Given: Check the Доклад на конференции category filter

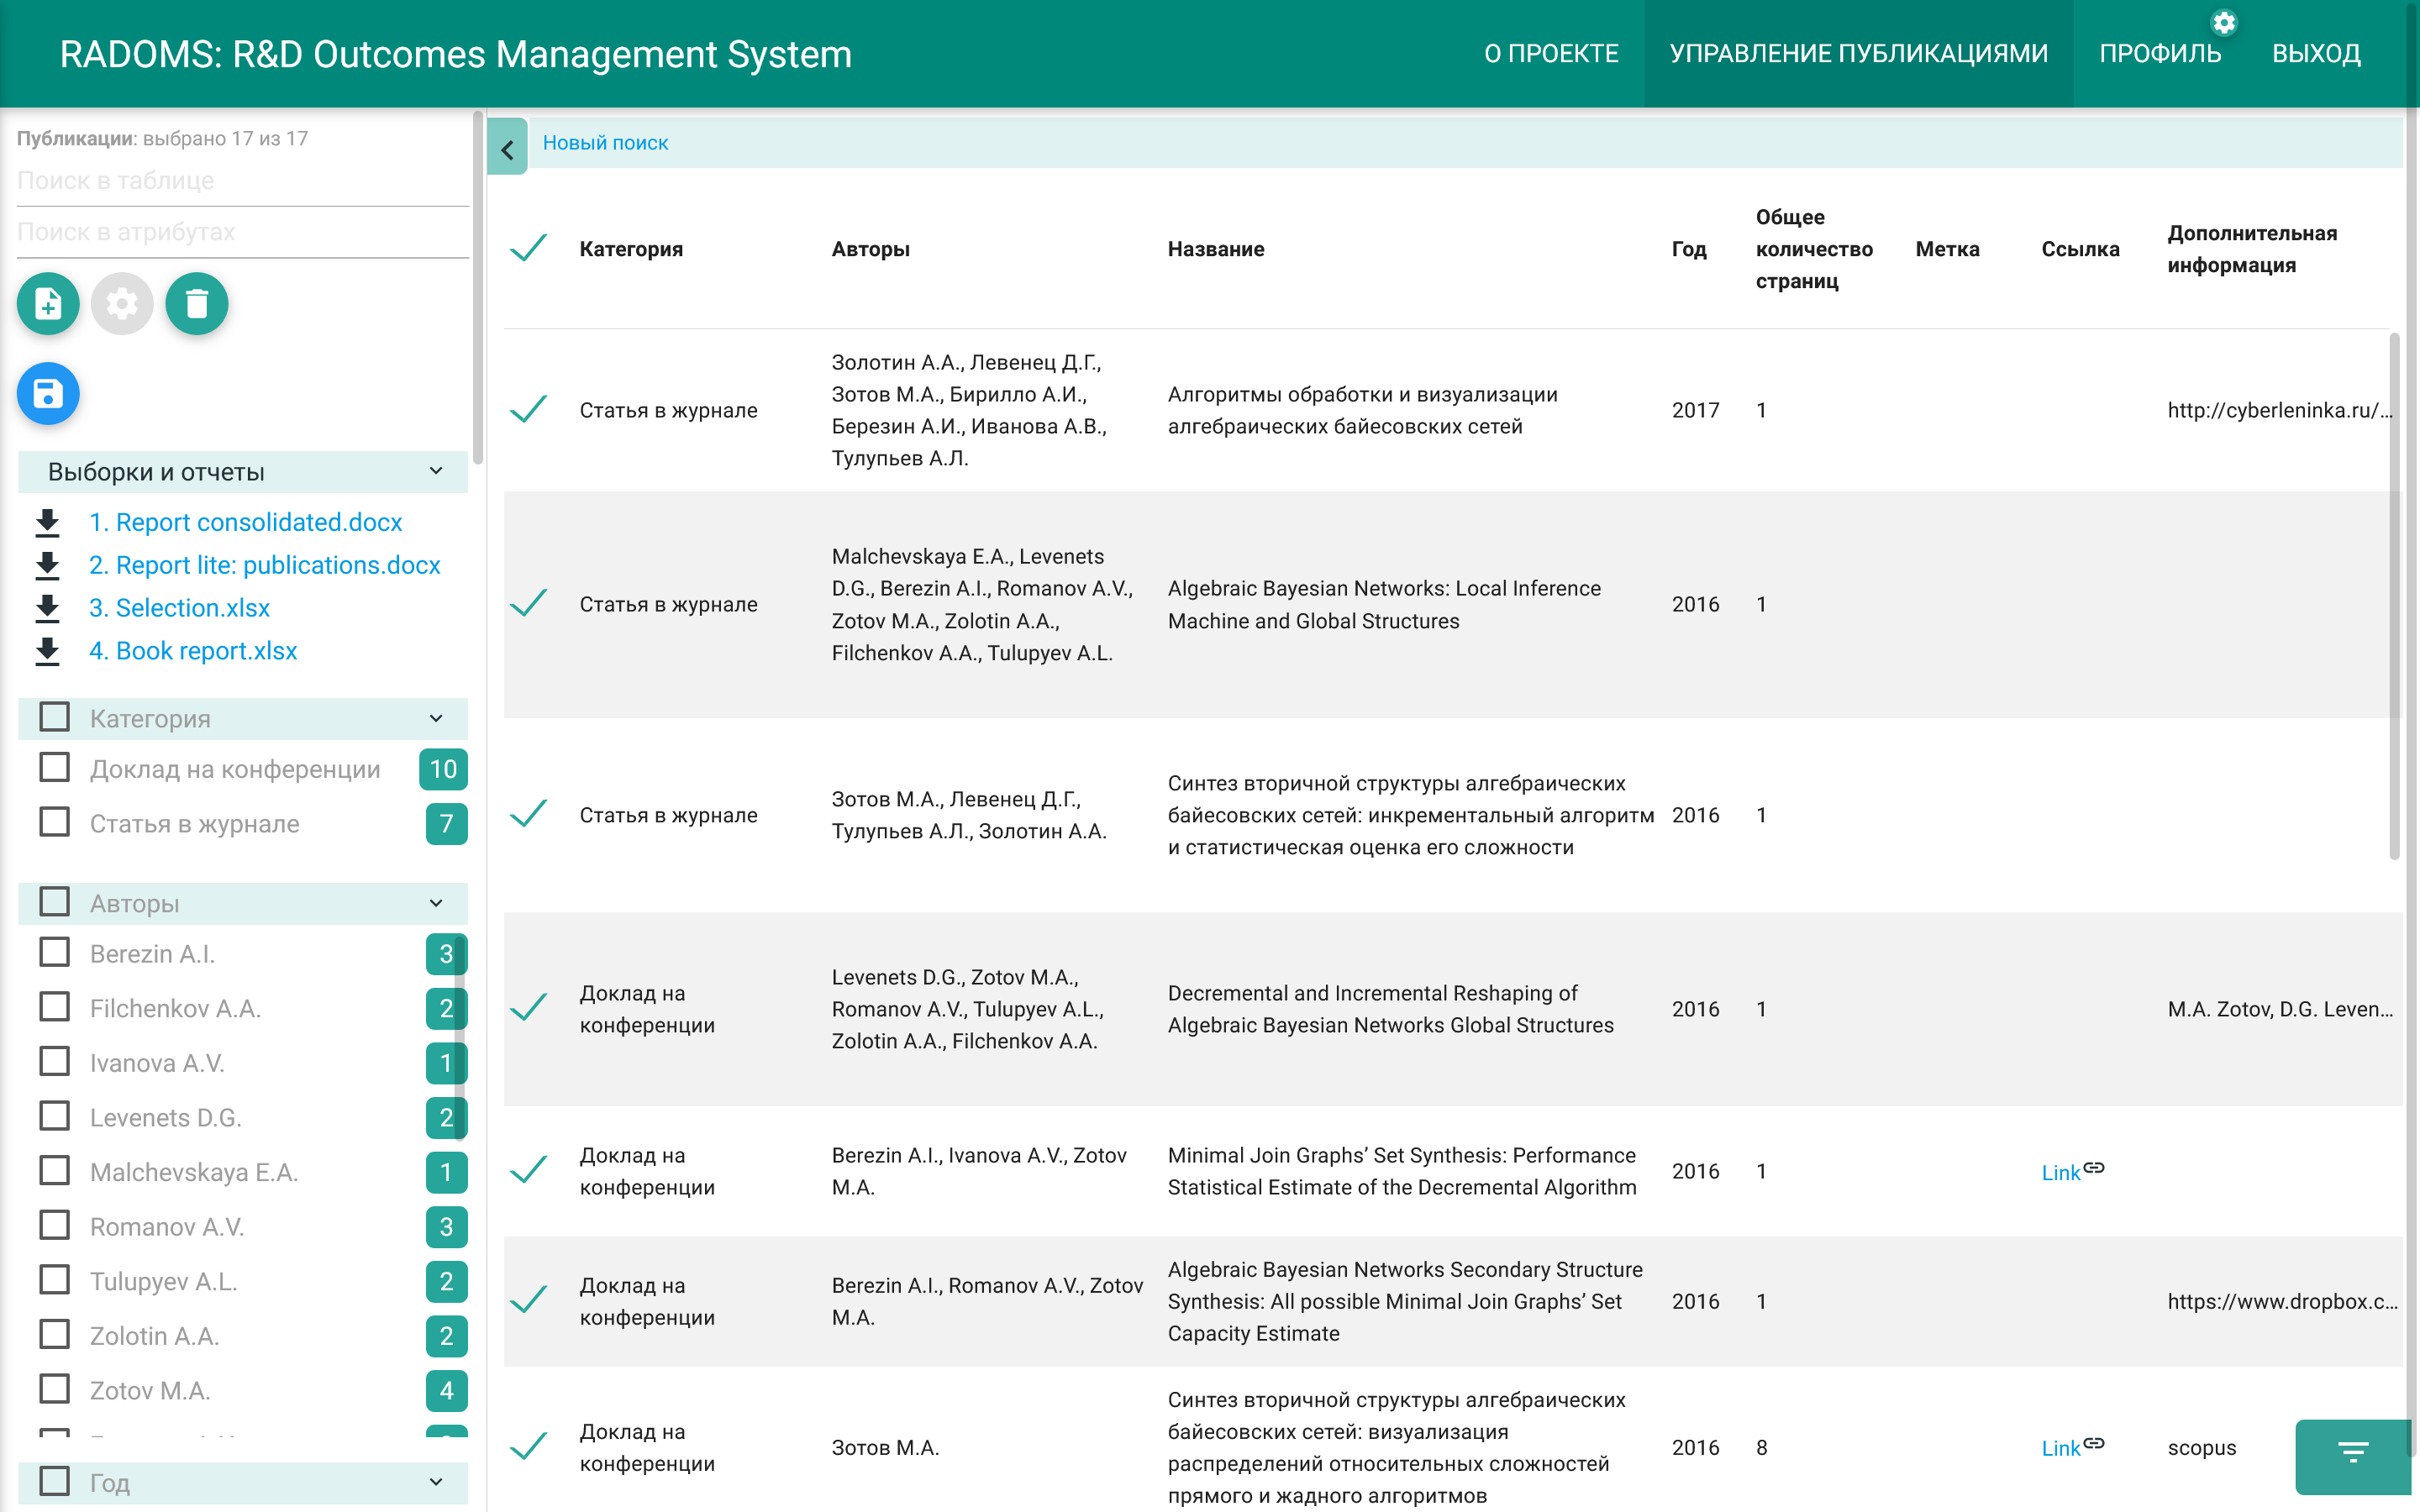Looking at the screenshot, I should point(53,768).
